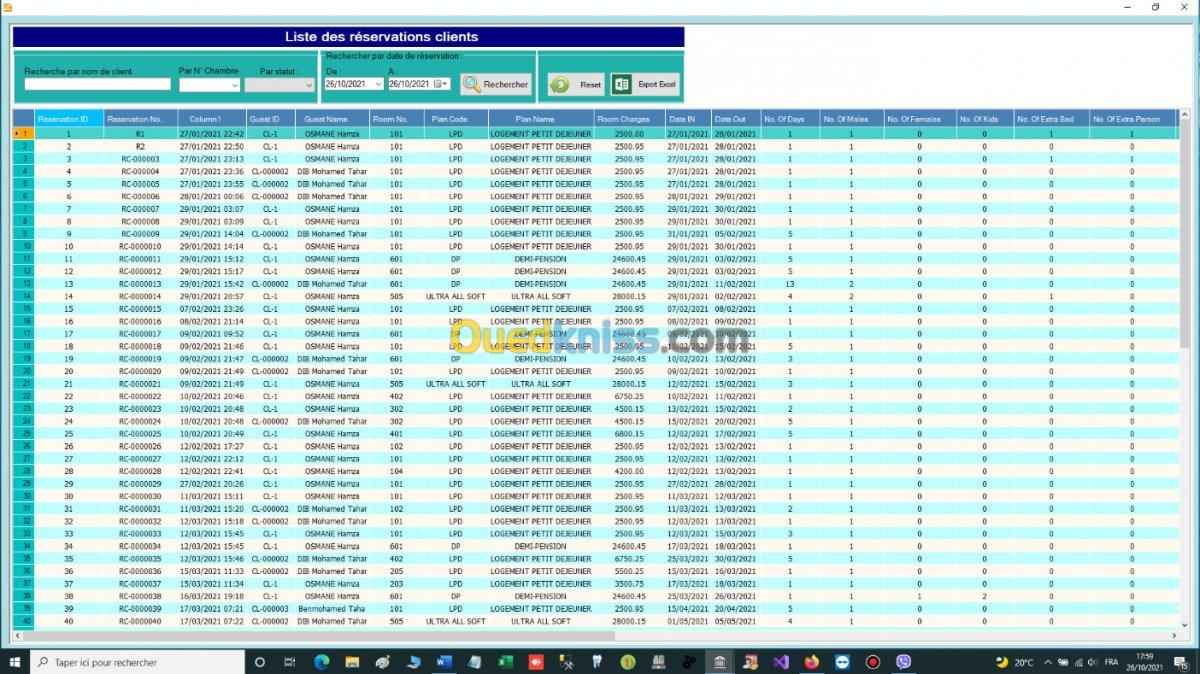This screenshot has width=1200, height=674.
Task: Click the taskbar search box
Action: click(138, 662)
